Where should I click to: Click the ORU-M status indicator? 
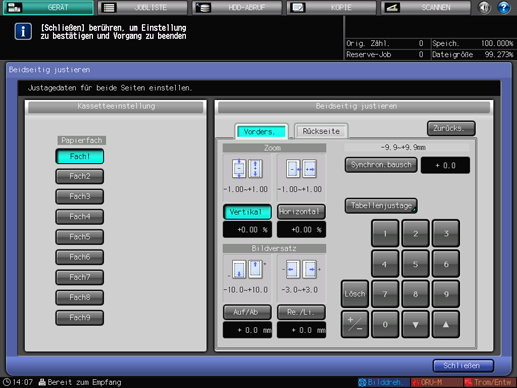pos(437,382)
